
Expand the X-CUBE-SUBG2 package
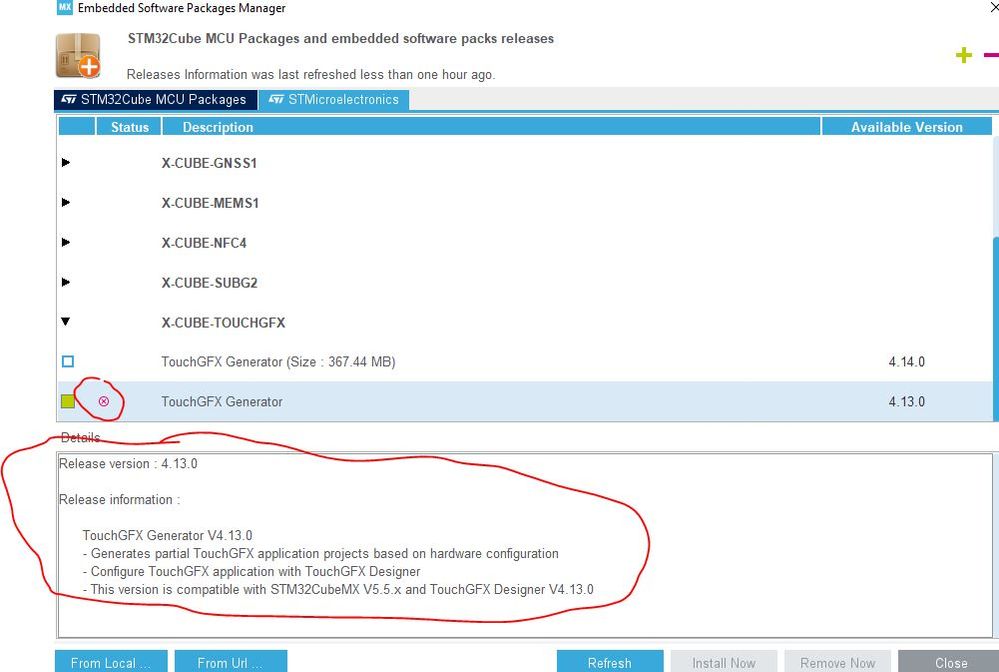coord(66,282)
